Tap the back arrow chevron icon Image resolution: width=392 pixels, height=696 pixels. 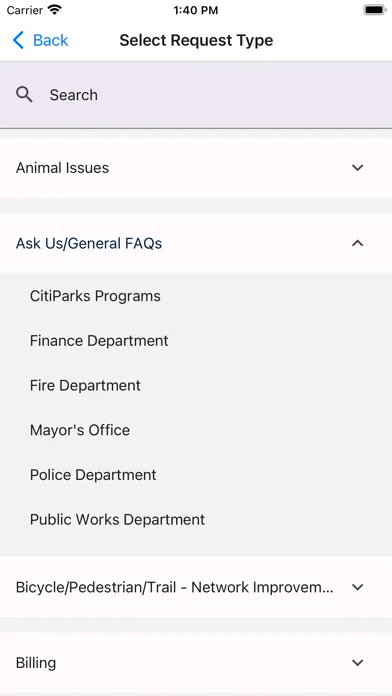tap(18, 40)
